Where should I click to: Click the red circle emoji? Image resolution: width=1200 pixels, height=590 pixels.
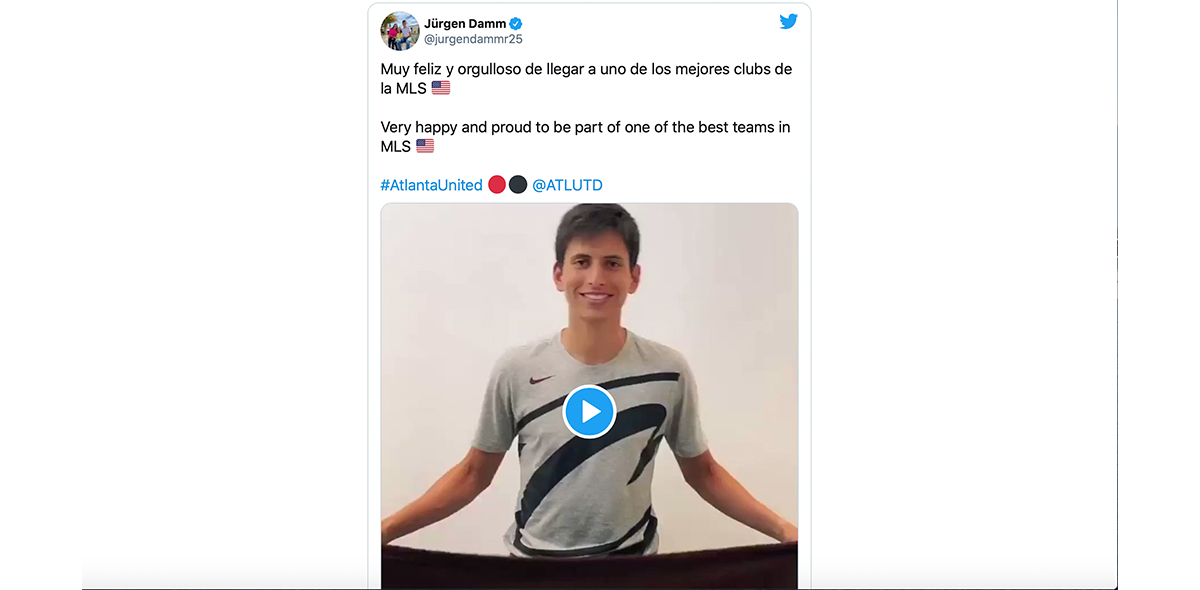(x=497, y=185)
